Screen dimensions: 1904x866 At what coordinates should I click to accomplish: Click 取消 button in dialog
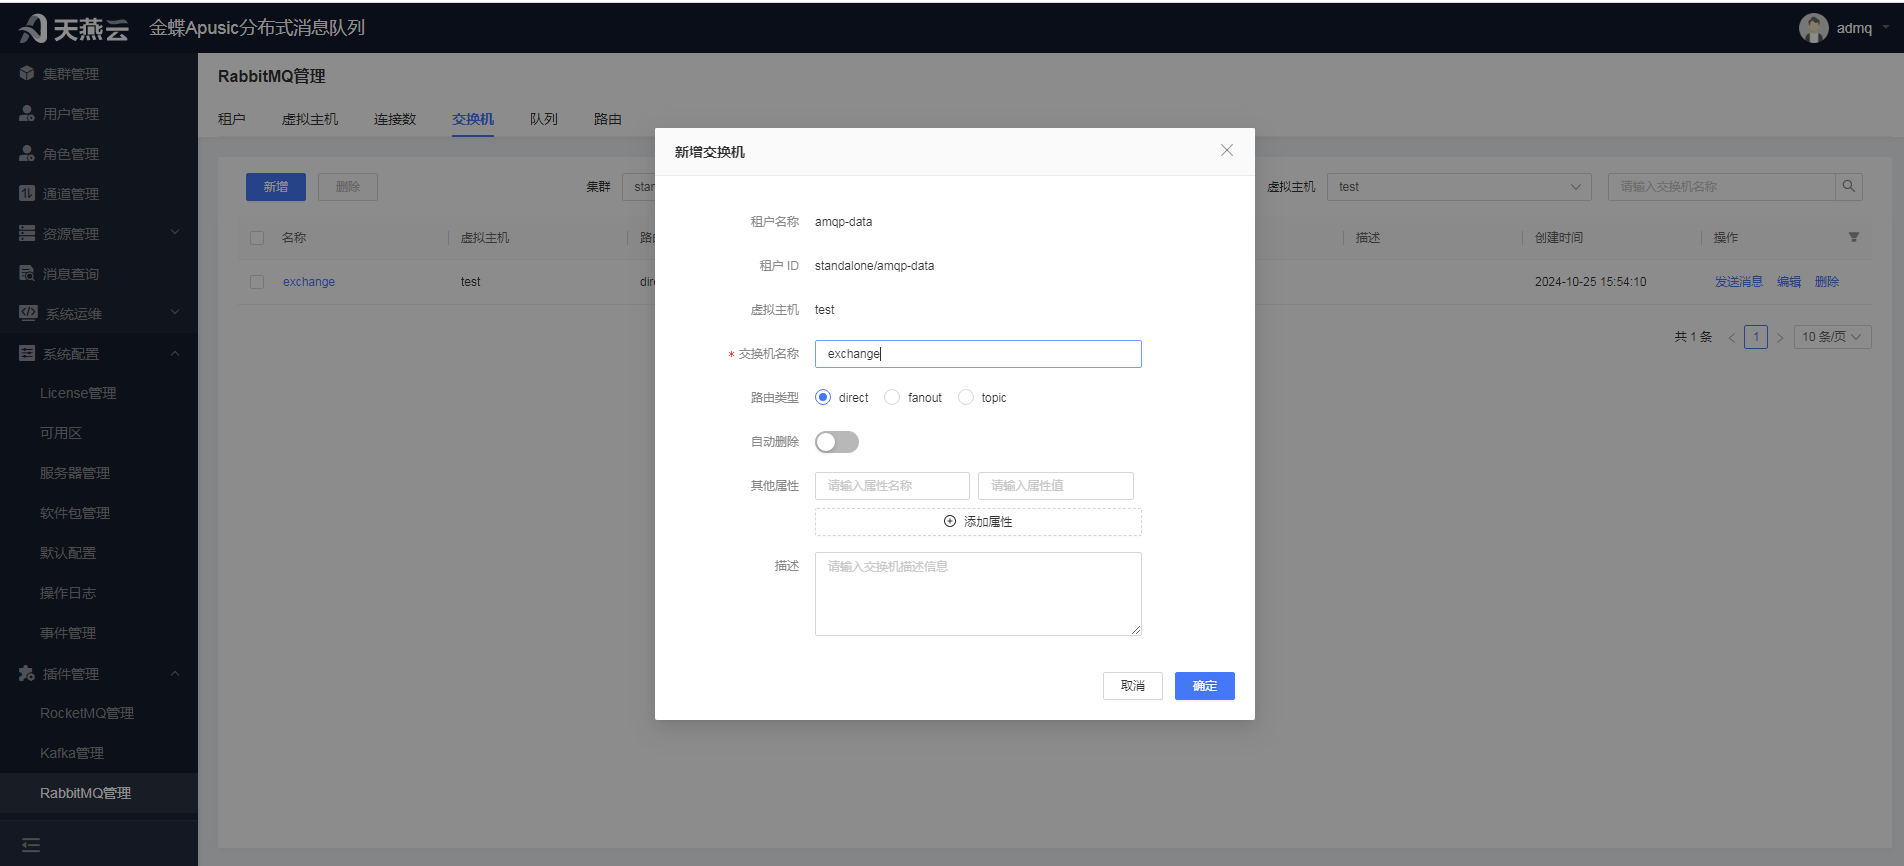1133,686
